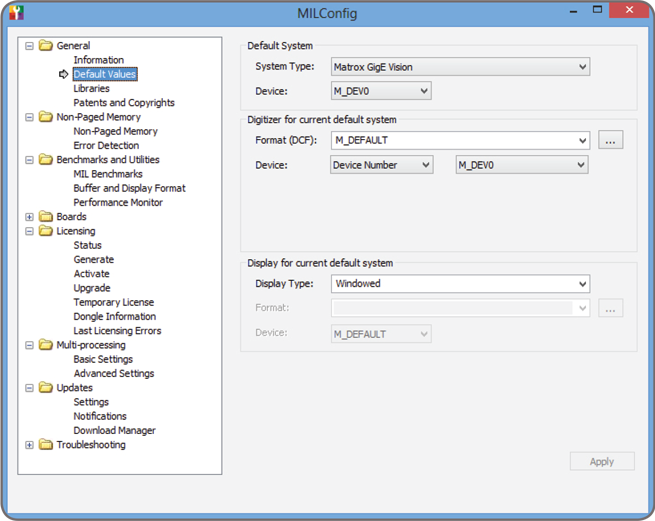Select Default Values in the tree
The image size is (655, 521).
click(x=105, y=74)
